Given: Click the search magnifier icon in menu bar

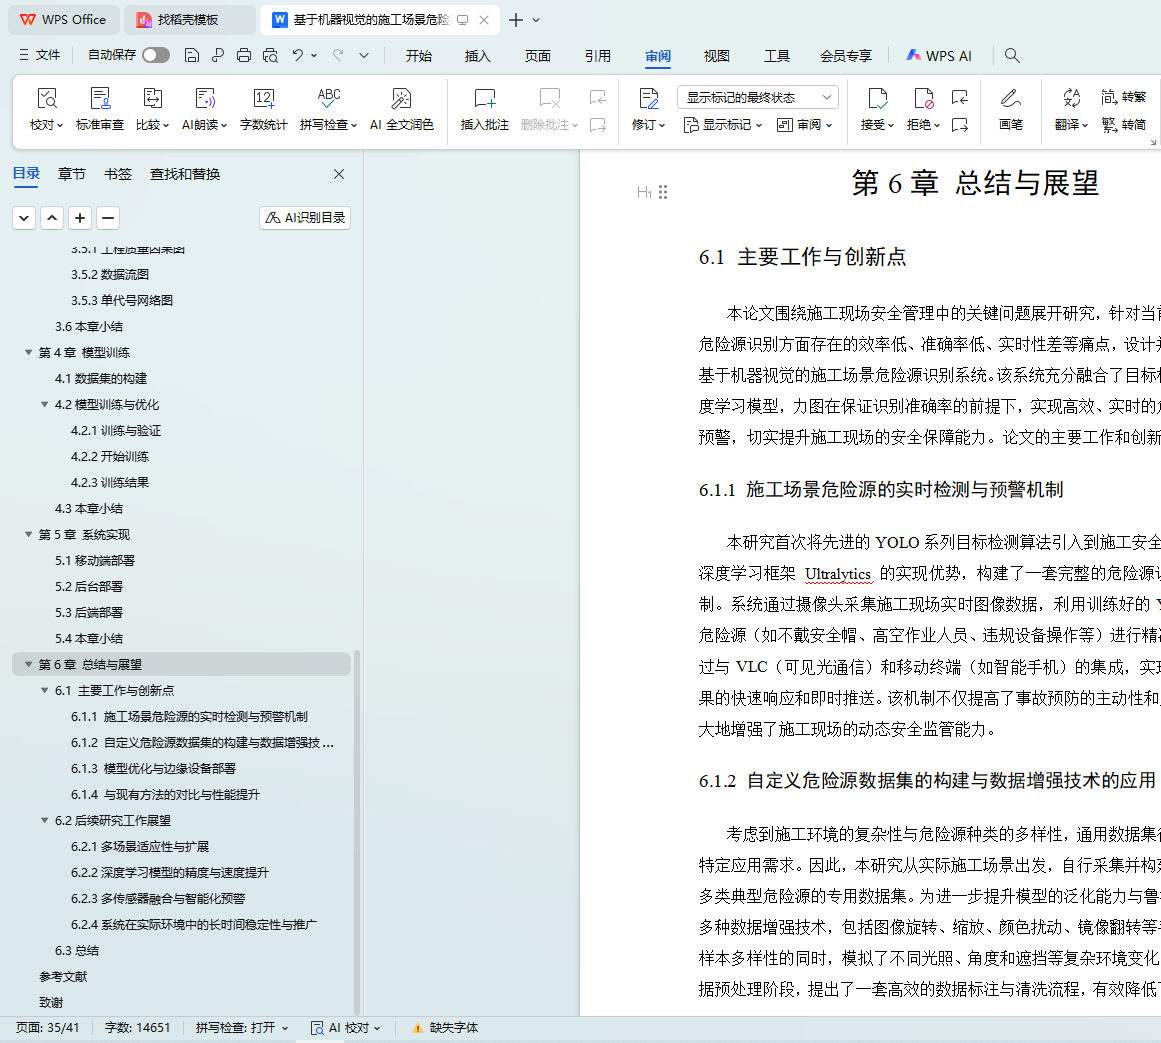Looking at the screenshot, I should 1012,56.
